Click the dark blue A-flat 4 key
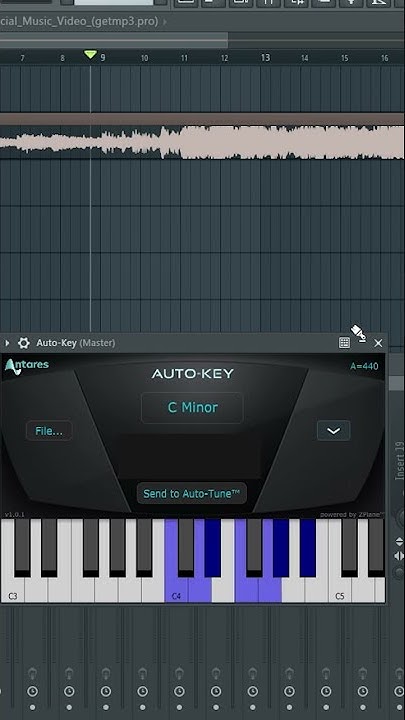The height and width of the screenshot is (720, 405). tap(281, 546)
